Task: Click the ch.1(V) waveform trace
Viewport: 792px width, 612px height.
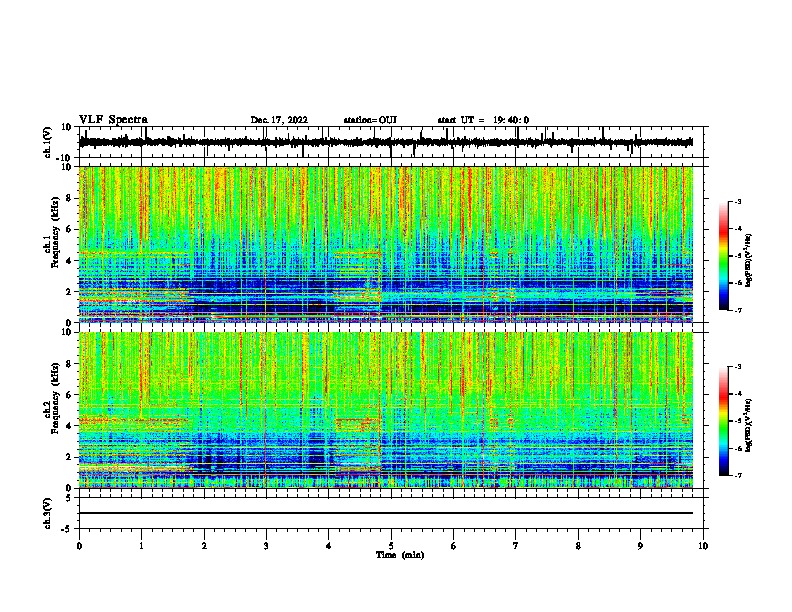Action: [x=386, y=142]
